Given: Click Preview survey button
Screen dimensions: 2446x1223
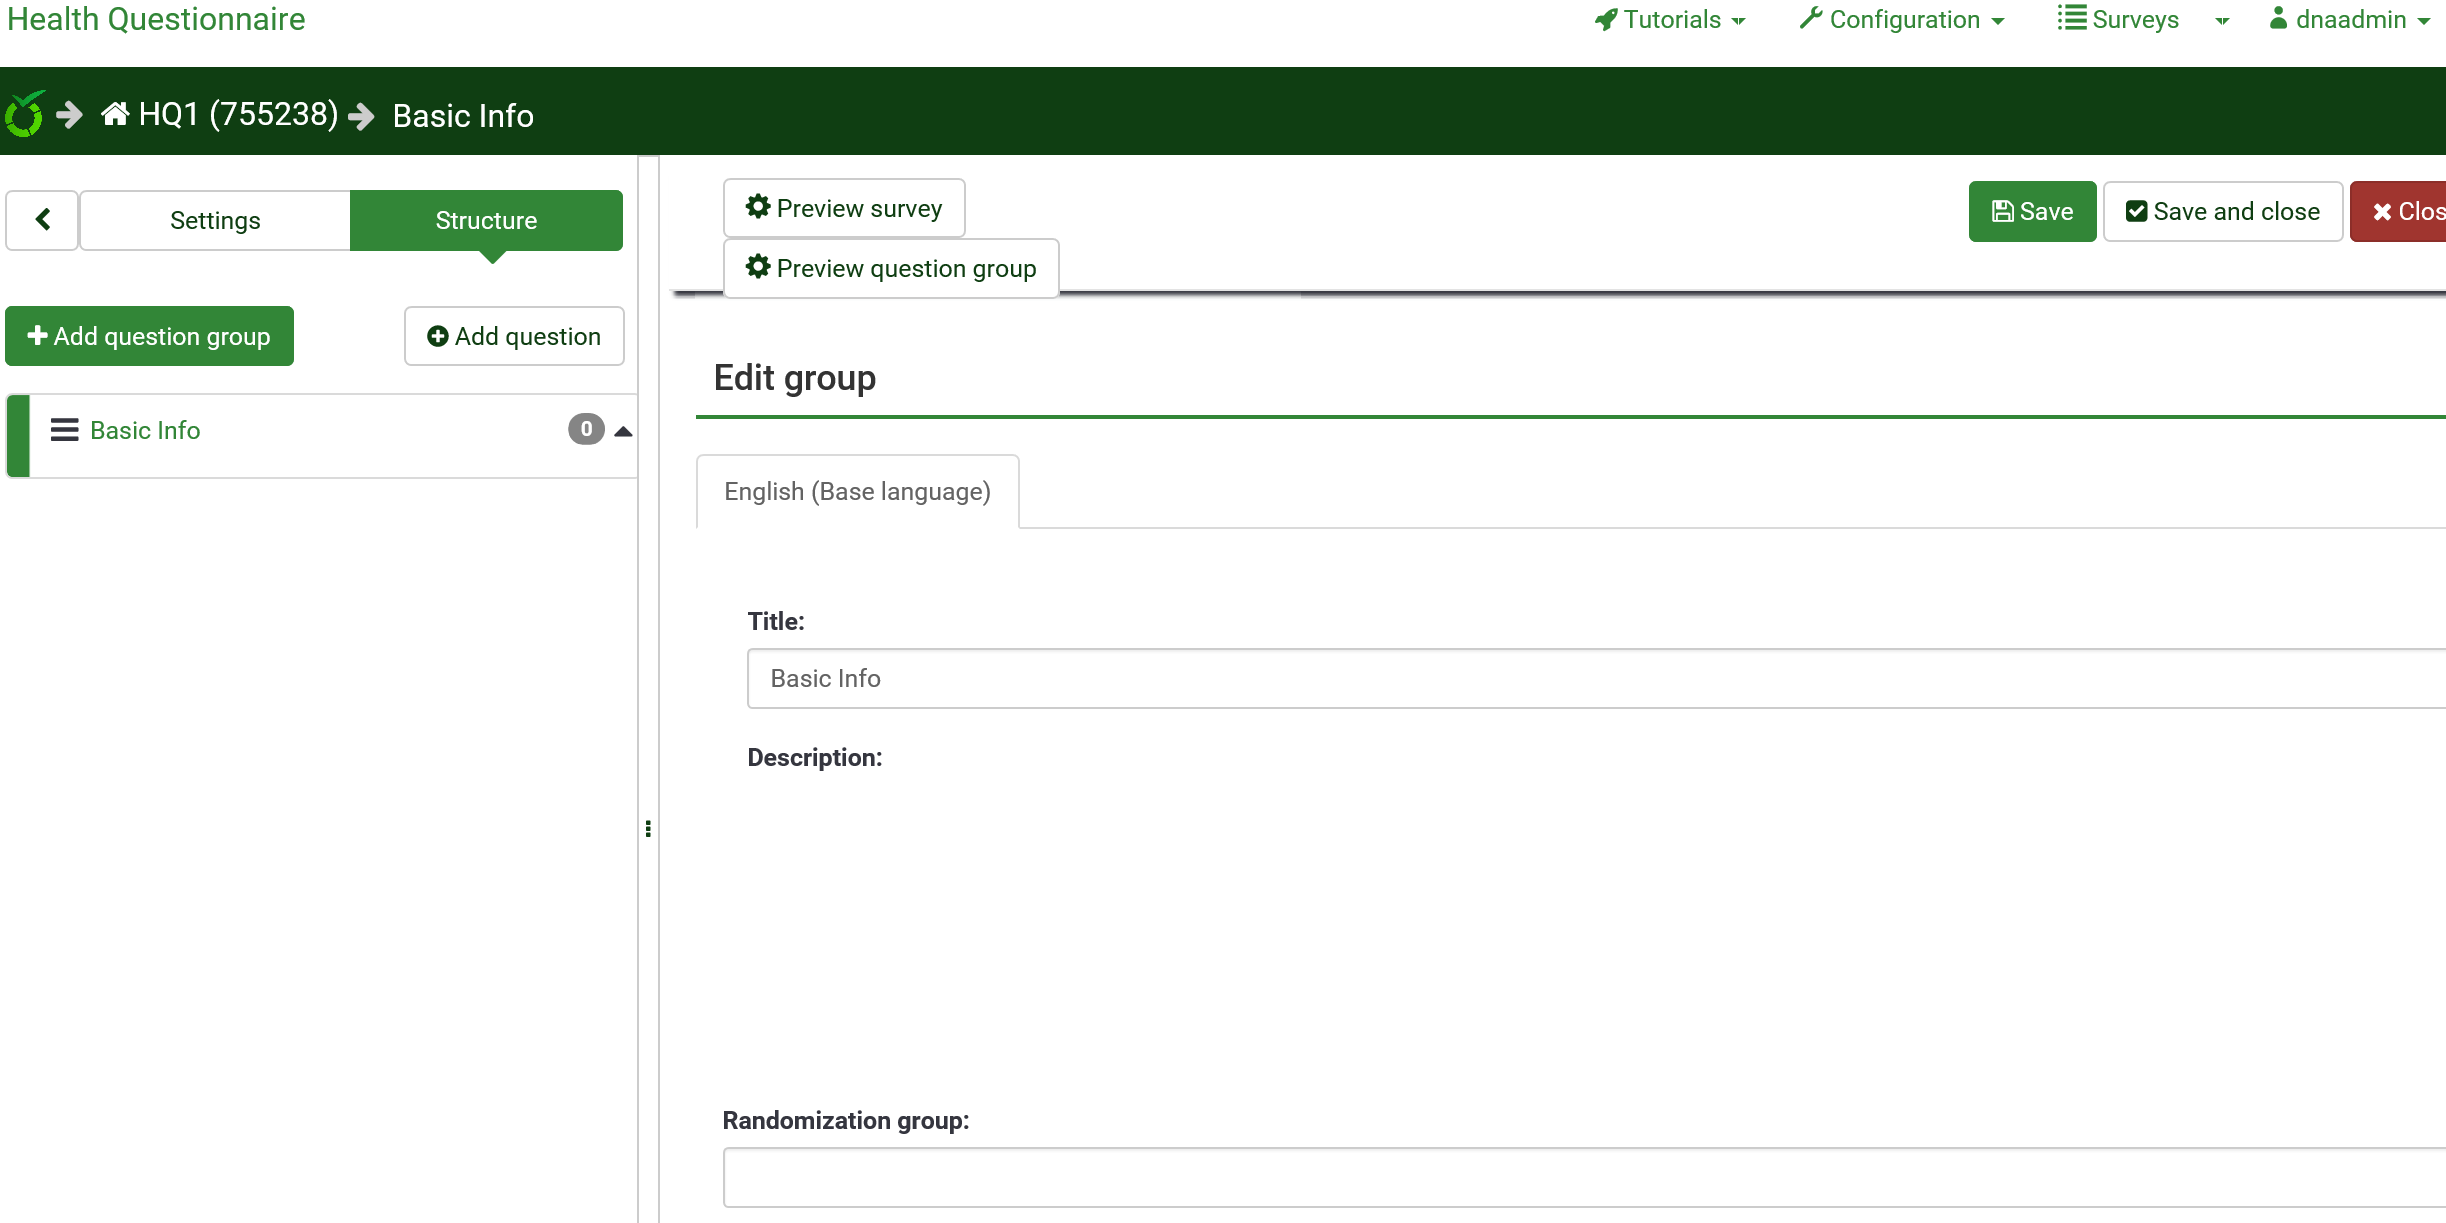Looking at the screenshot, I should coord(844,208).
